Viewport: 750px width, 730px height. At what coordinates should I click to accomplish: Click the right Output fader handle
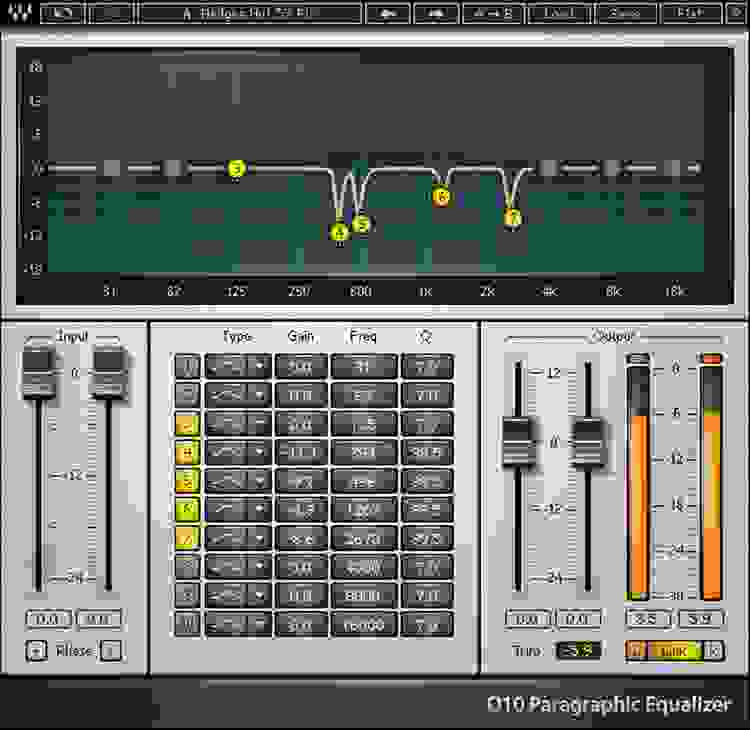(x=588, y=442)
